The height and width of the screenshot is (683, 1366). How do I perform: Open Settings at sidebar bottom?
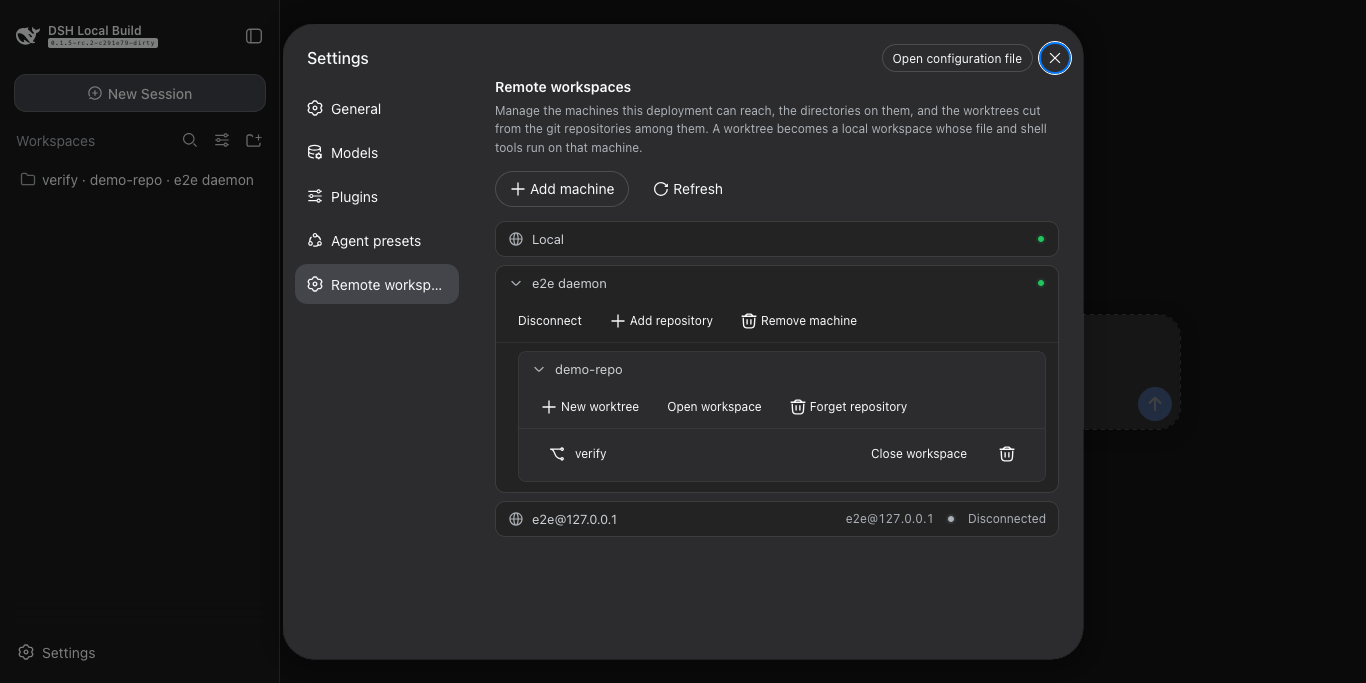[x=57, y=653]
